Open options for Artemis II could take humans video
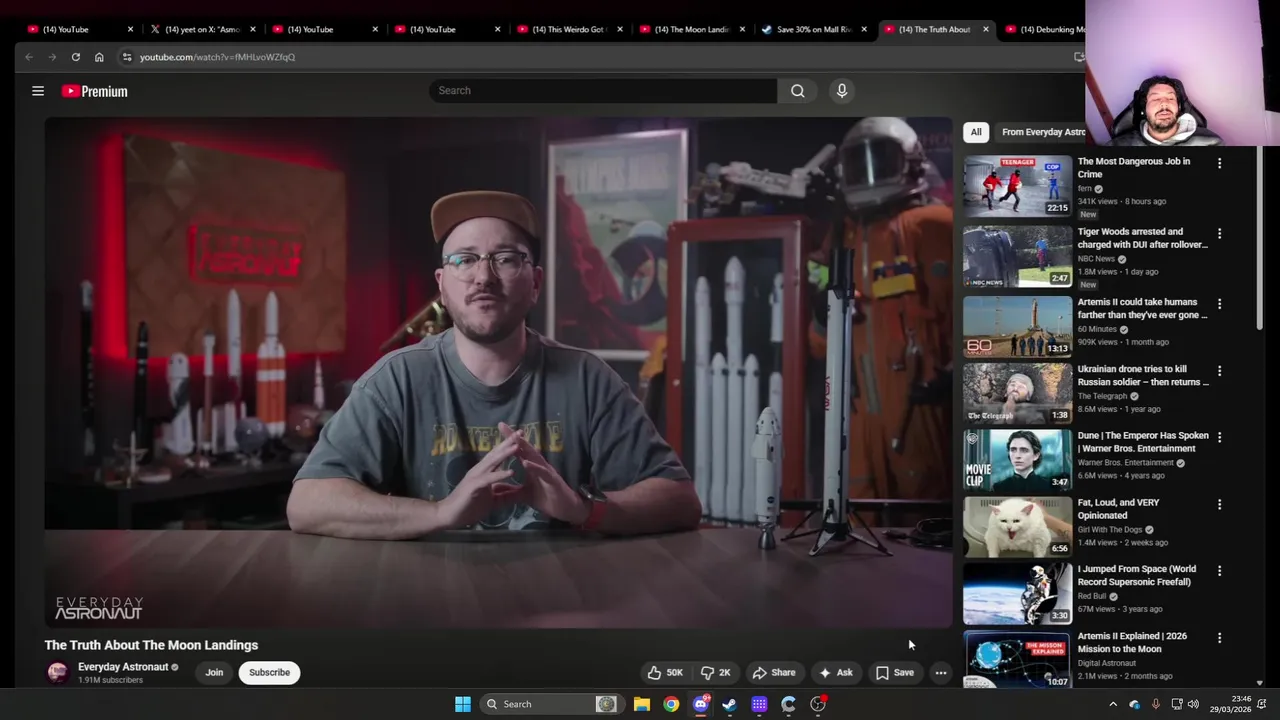Screen dimensions: 1280x720 point(1219,303)
